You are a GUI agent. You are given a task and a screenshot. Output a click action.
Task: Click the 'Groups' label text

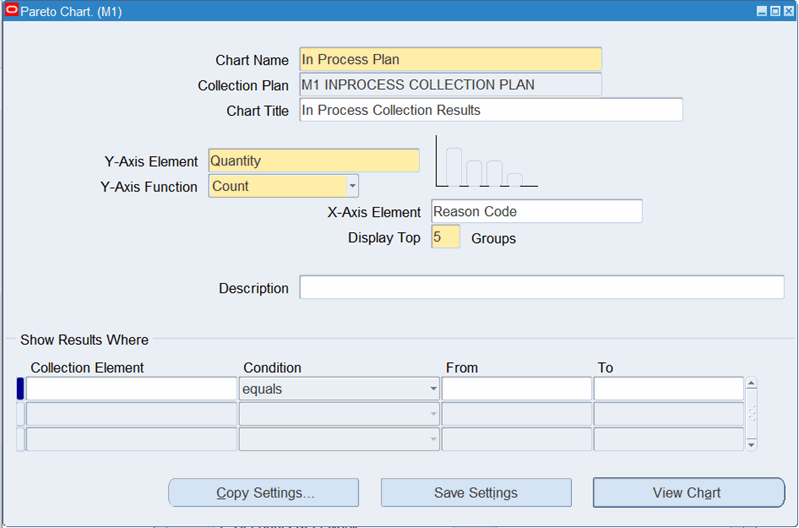click(x=493, y=239)
